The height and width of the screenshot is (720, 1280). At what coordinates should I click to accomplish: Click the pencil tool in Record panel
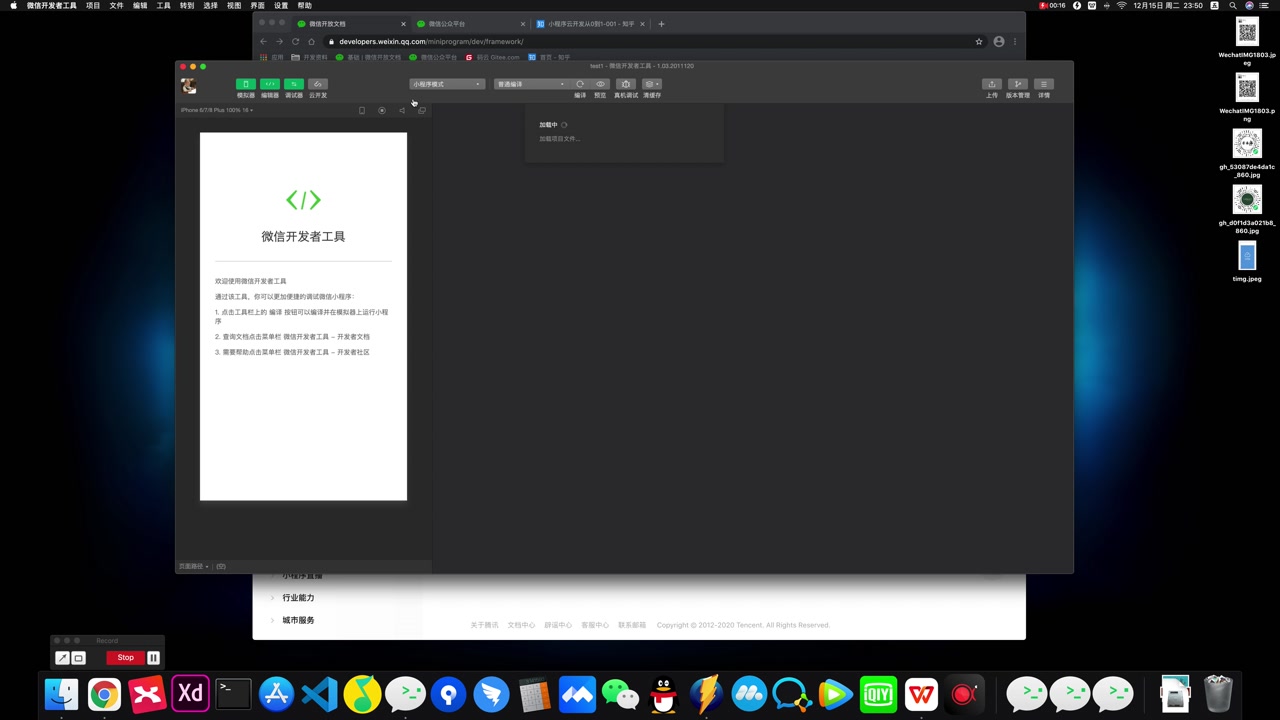tap(62, 658)
